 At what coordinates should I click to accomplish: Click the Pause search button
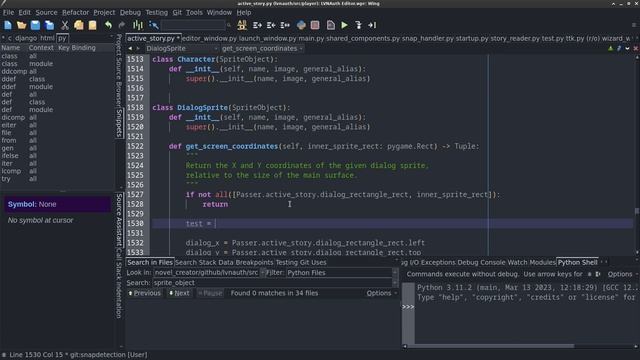[x=210, y=293]
